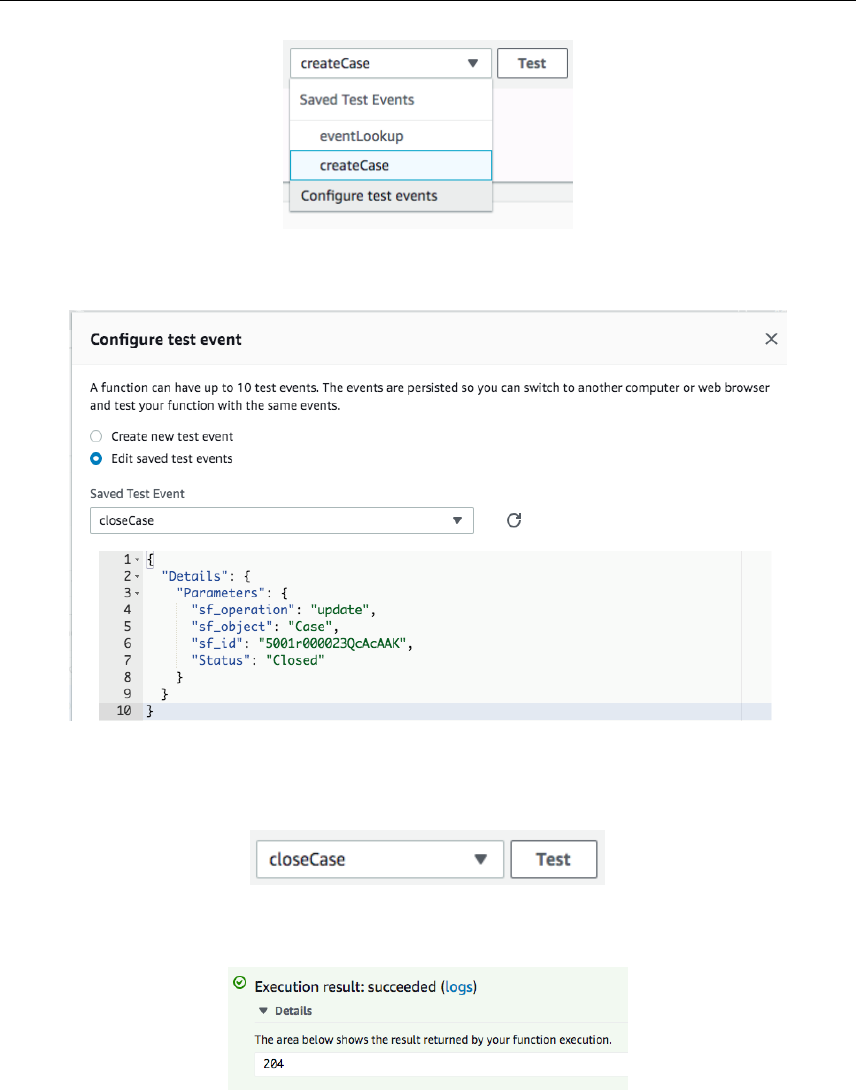
Task: Click the Status Closed line in editor
Action: pos(258,661)
